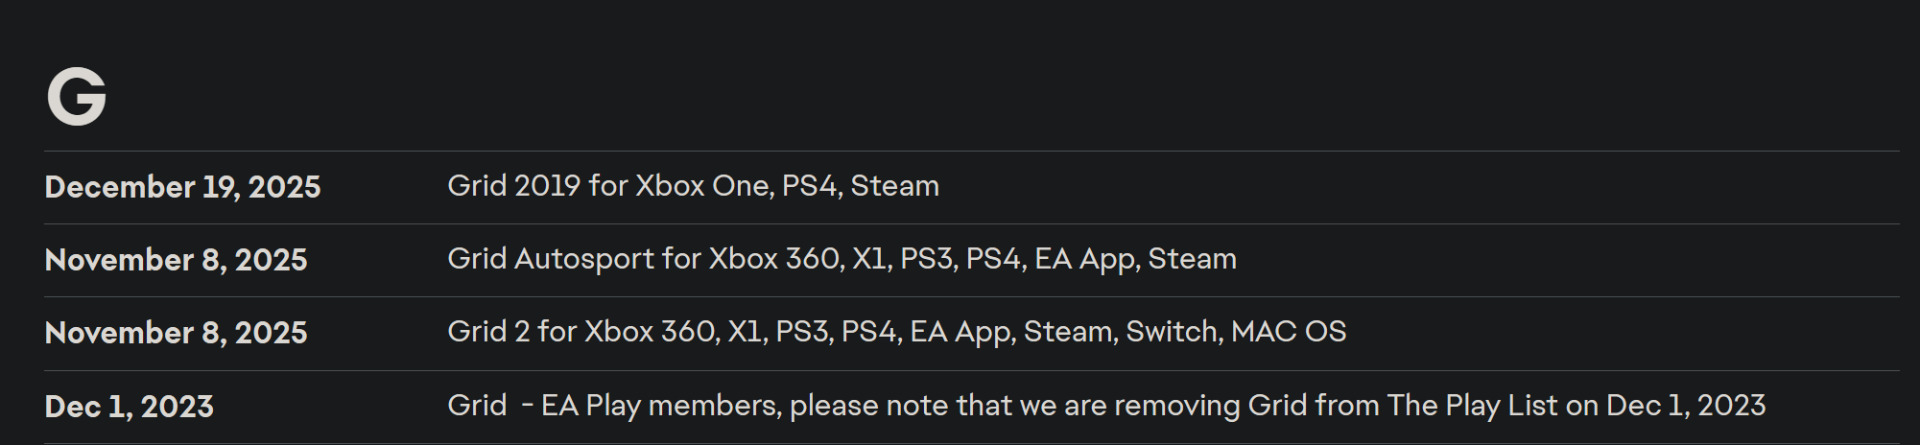
Task: Click "Steam" in the Grid 2019 row
Action: pos(894,186)
